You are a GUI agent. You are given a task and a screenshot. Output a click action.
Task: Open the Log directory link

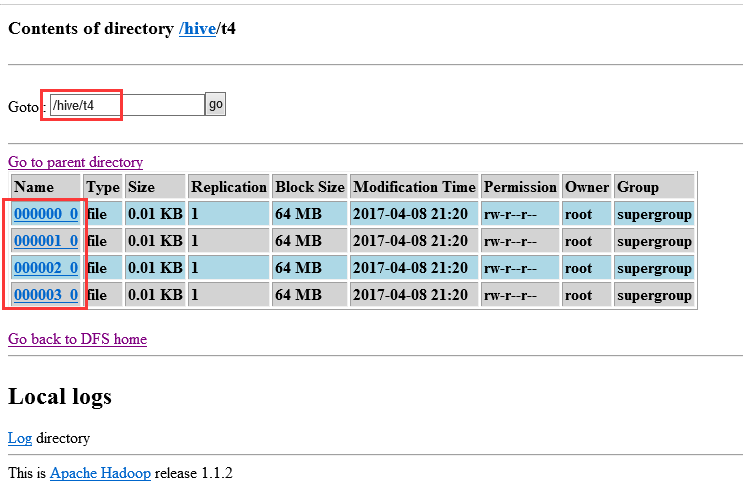pos(20,438)
